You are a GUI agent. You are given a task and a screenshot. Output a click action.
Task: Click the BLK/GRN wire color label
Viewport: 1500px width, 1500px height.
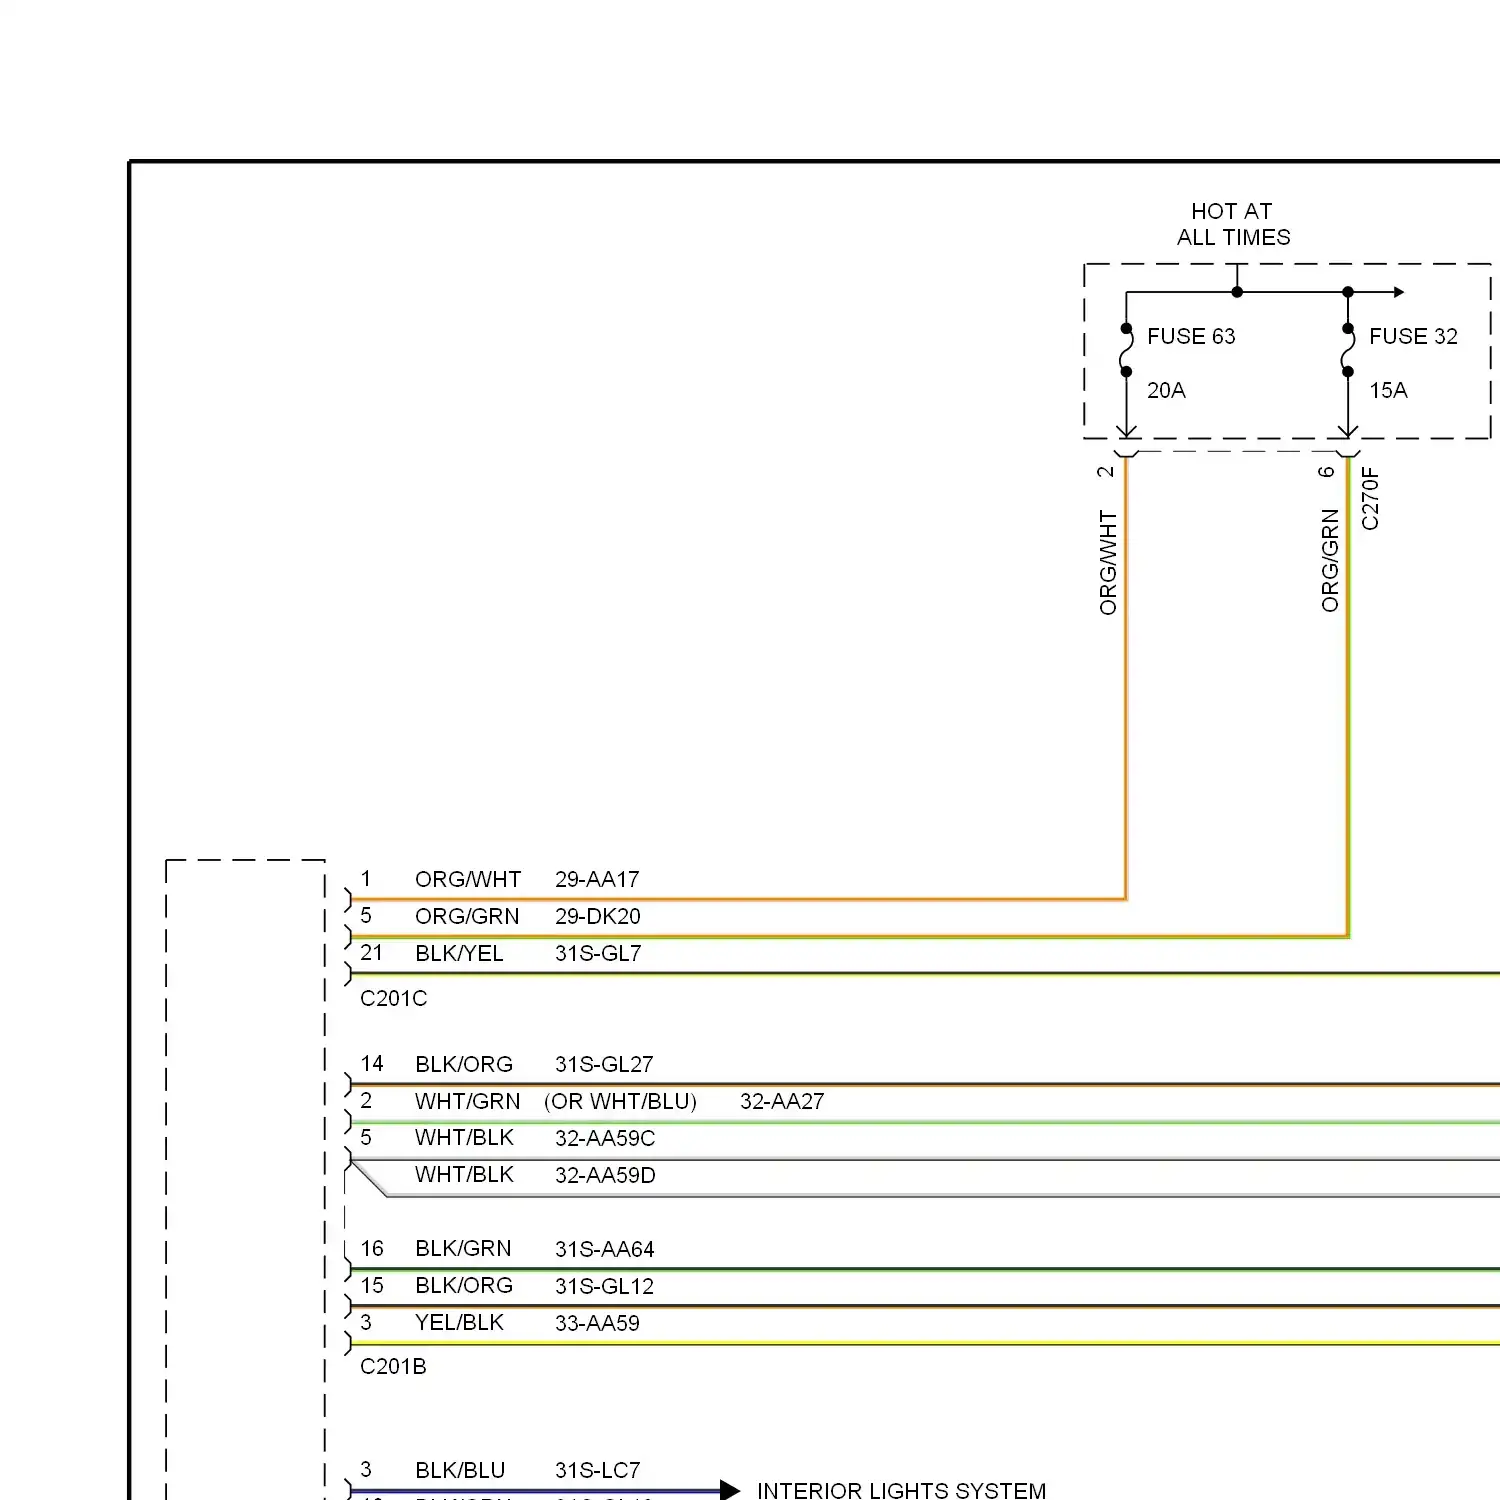pyautogui.click(x=463, y=1248)
